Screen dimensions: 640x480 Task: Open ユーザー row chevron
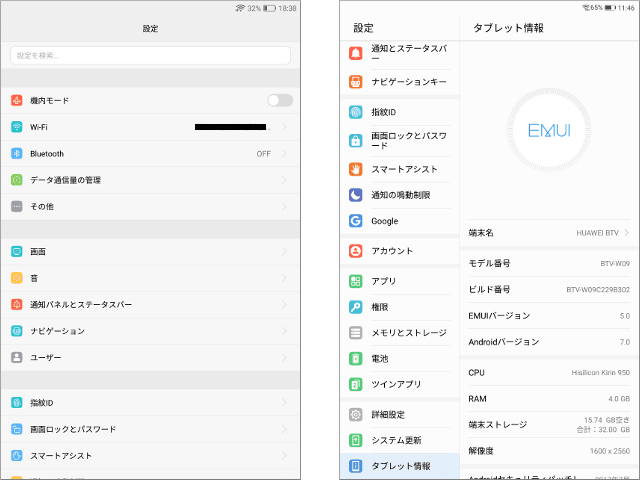[x=284, y=358]
